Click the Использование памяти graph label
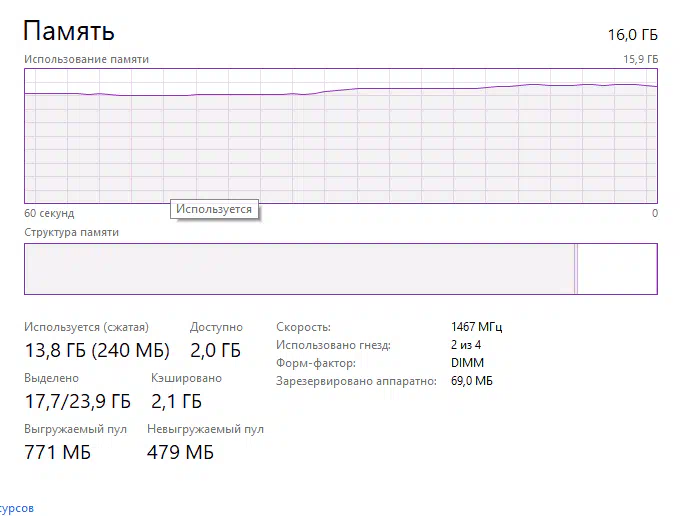 86,59
